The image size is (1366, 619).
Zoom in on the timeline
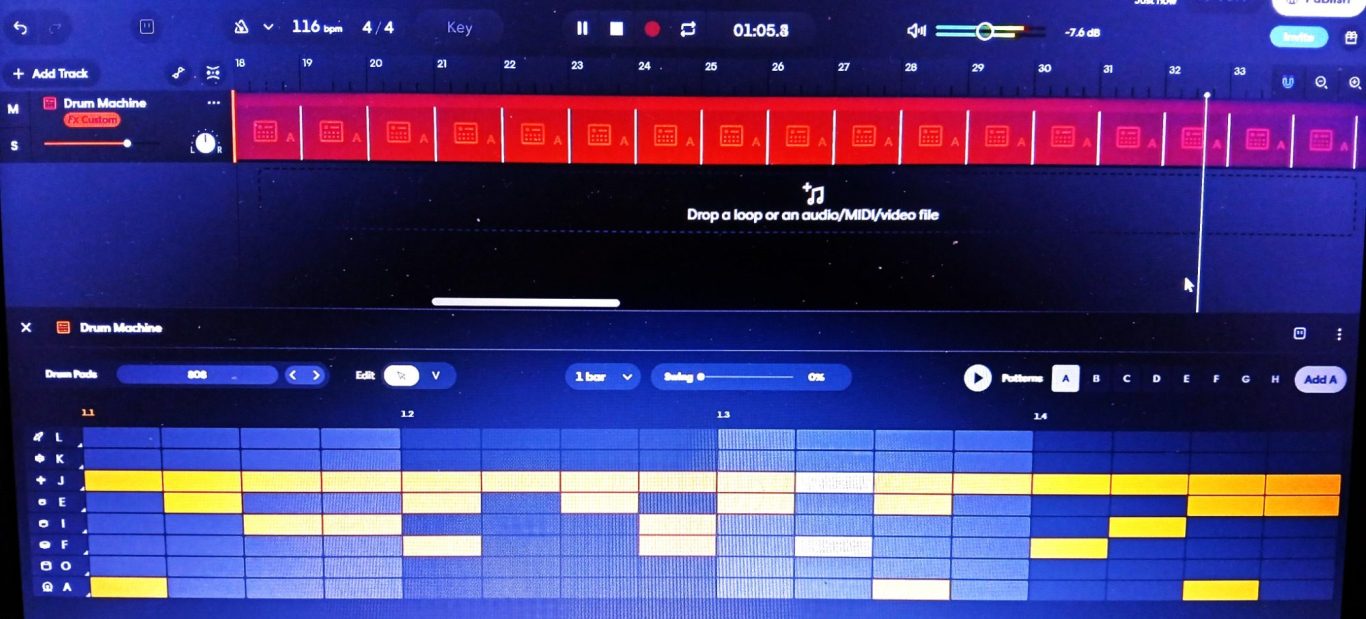(1354, 82)
